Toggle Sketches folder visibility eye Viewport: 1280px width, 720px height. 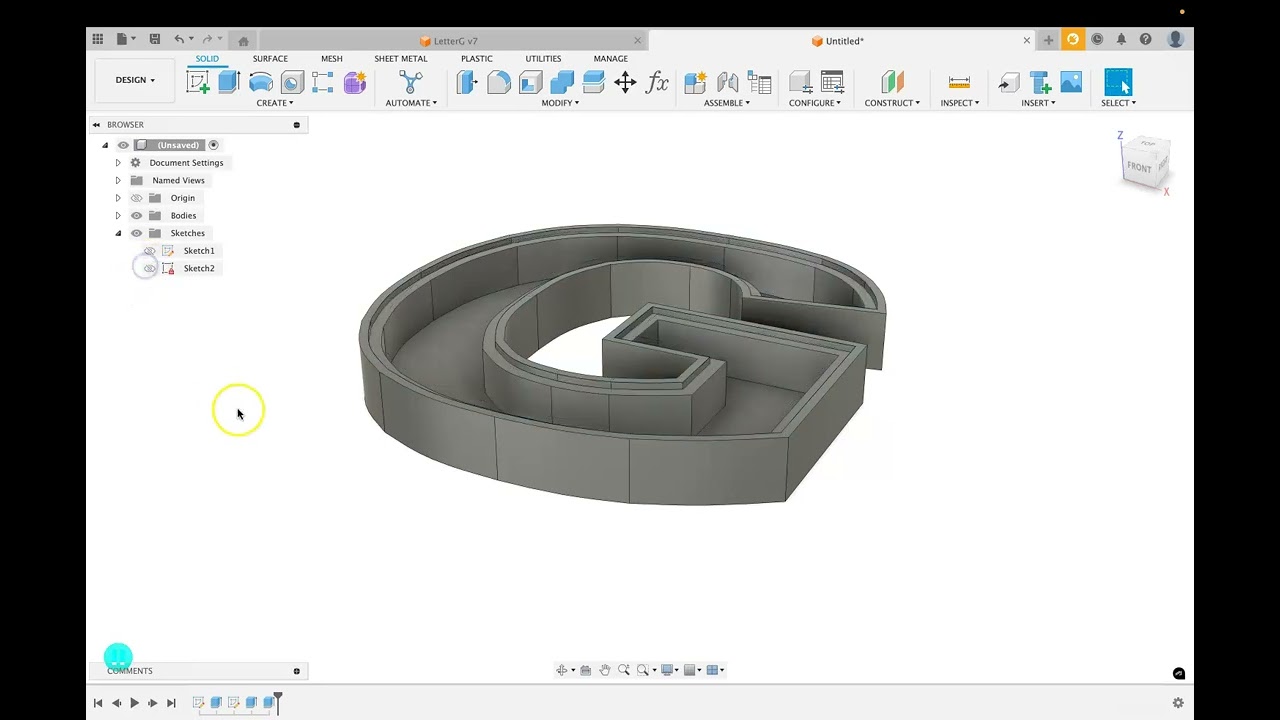coord(137,233)
